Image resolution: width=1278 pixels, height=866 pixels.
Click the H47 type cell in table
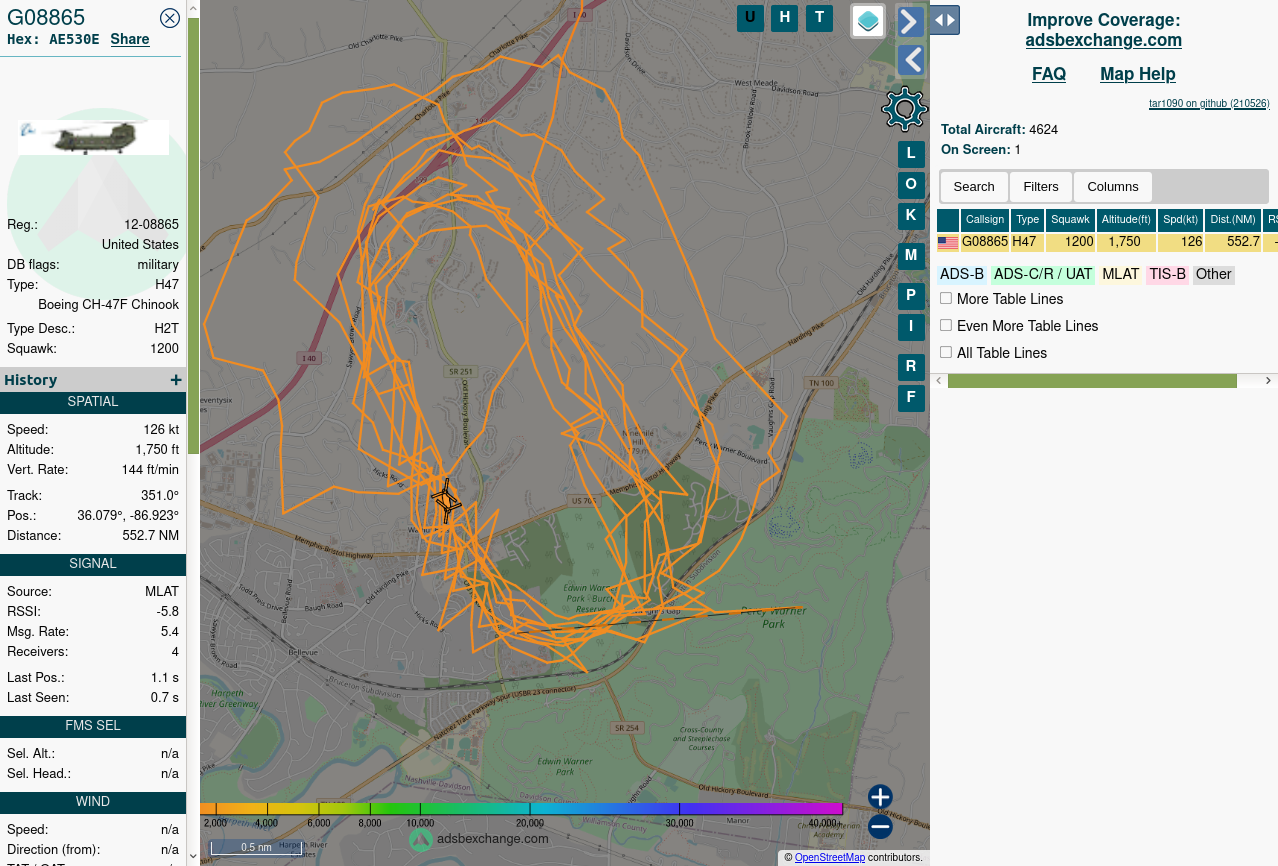point(1028,242)
